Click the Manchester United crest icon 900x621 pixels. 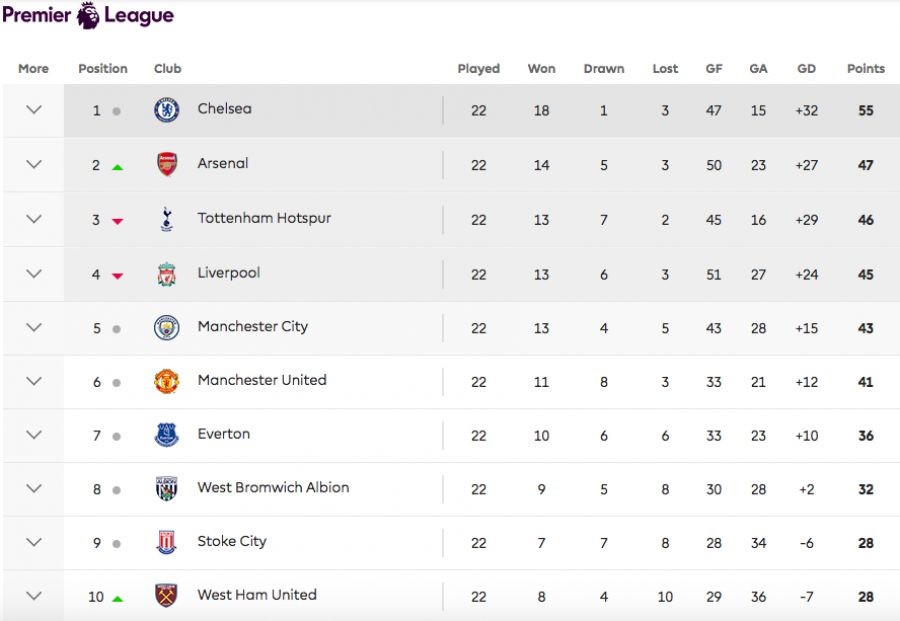[167, 381]
